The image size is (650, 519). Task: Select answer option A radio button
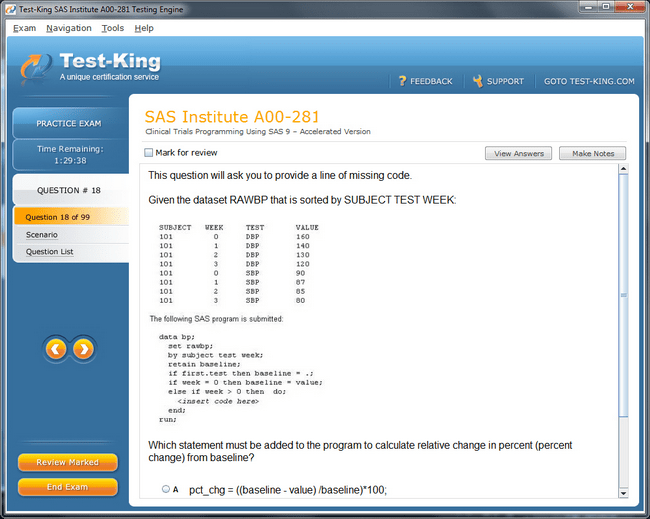point(166,489)
